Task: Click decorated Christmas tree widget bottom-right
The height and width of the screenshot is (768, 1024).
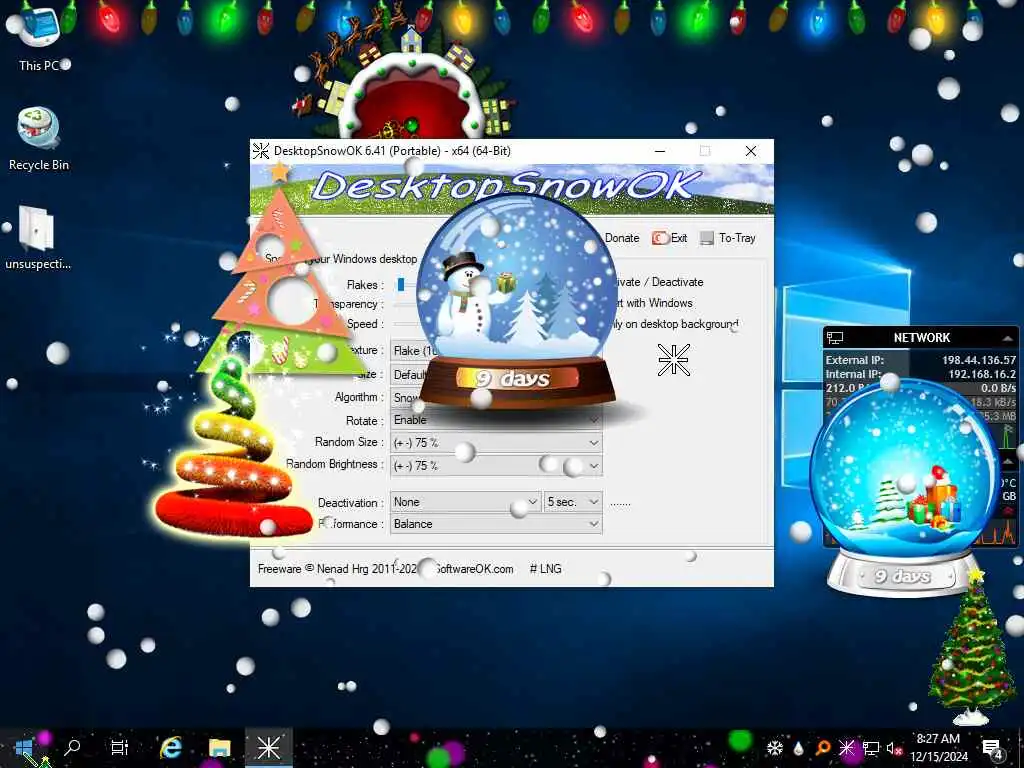Action: point(972,648)
